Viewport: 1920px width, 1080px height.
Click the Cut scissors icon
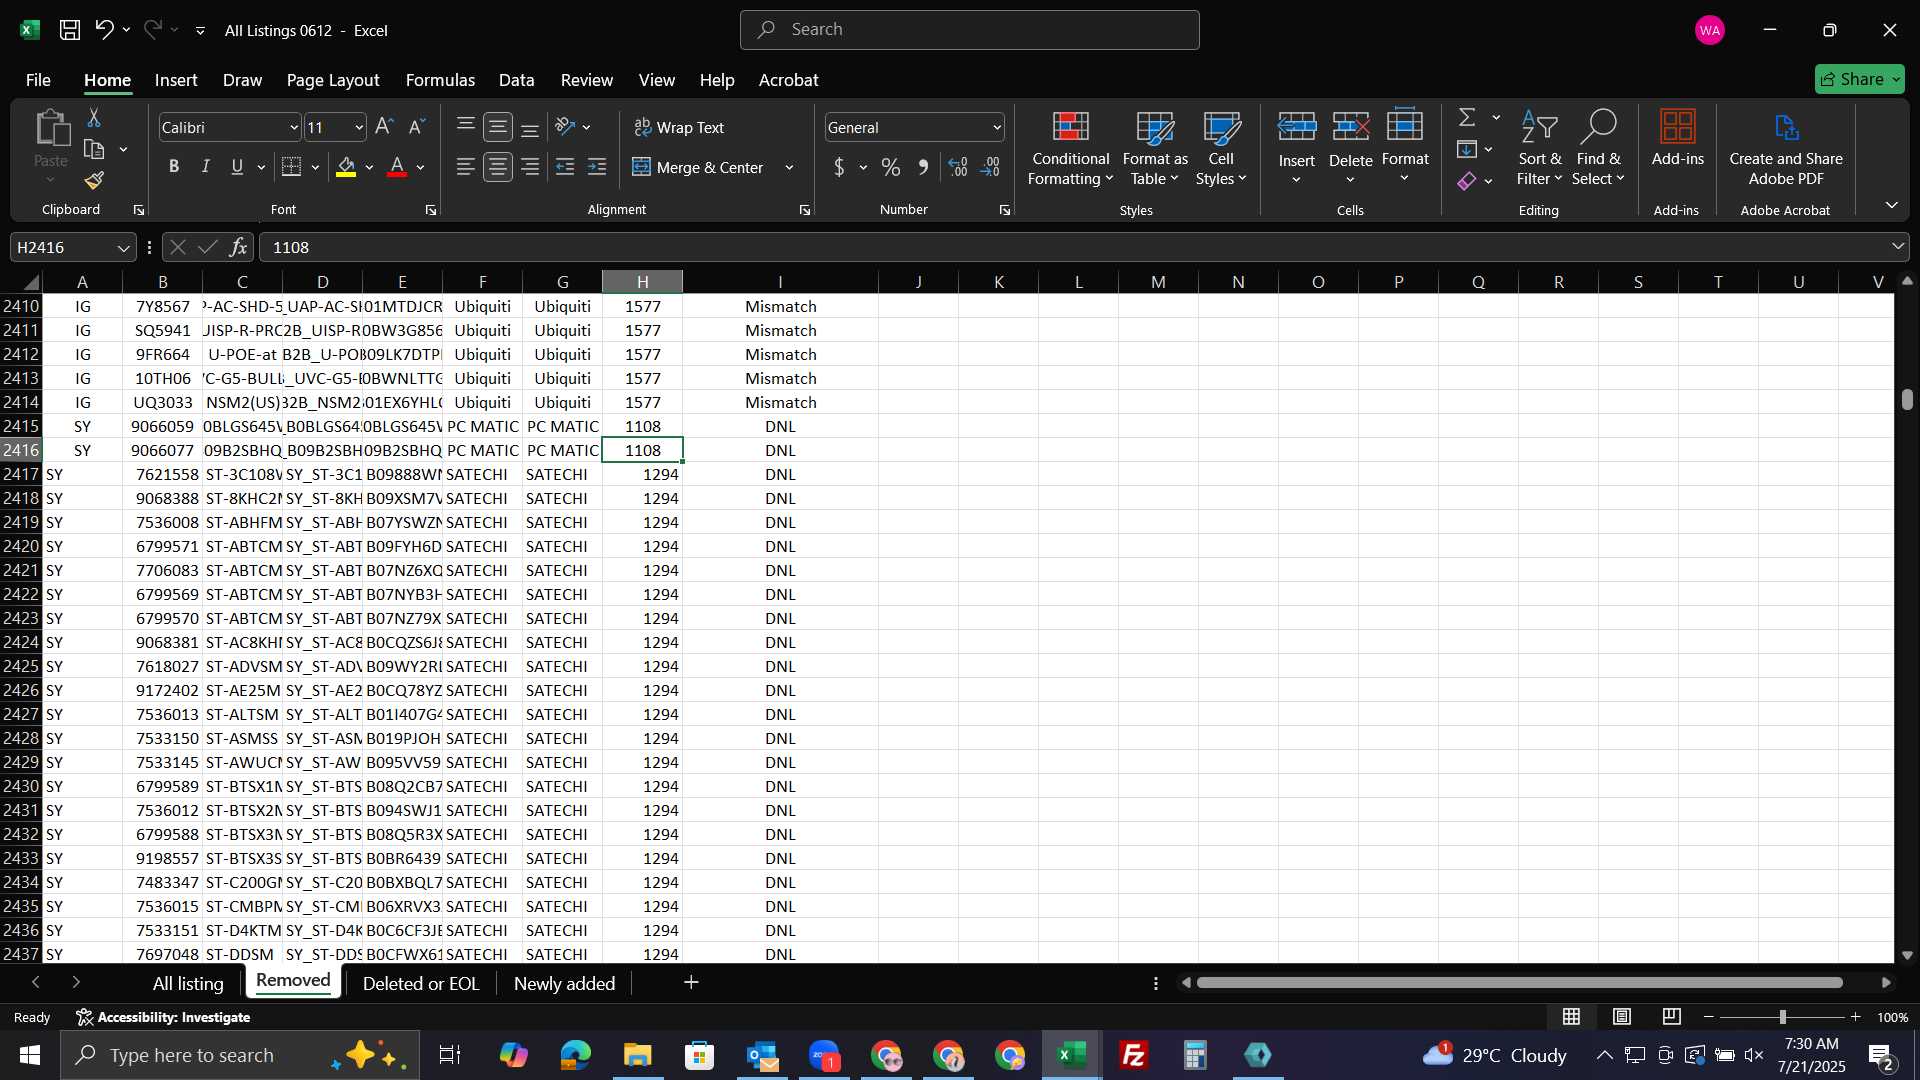click(x=94, y=118)
